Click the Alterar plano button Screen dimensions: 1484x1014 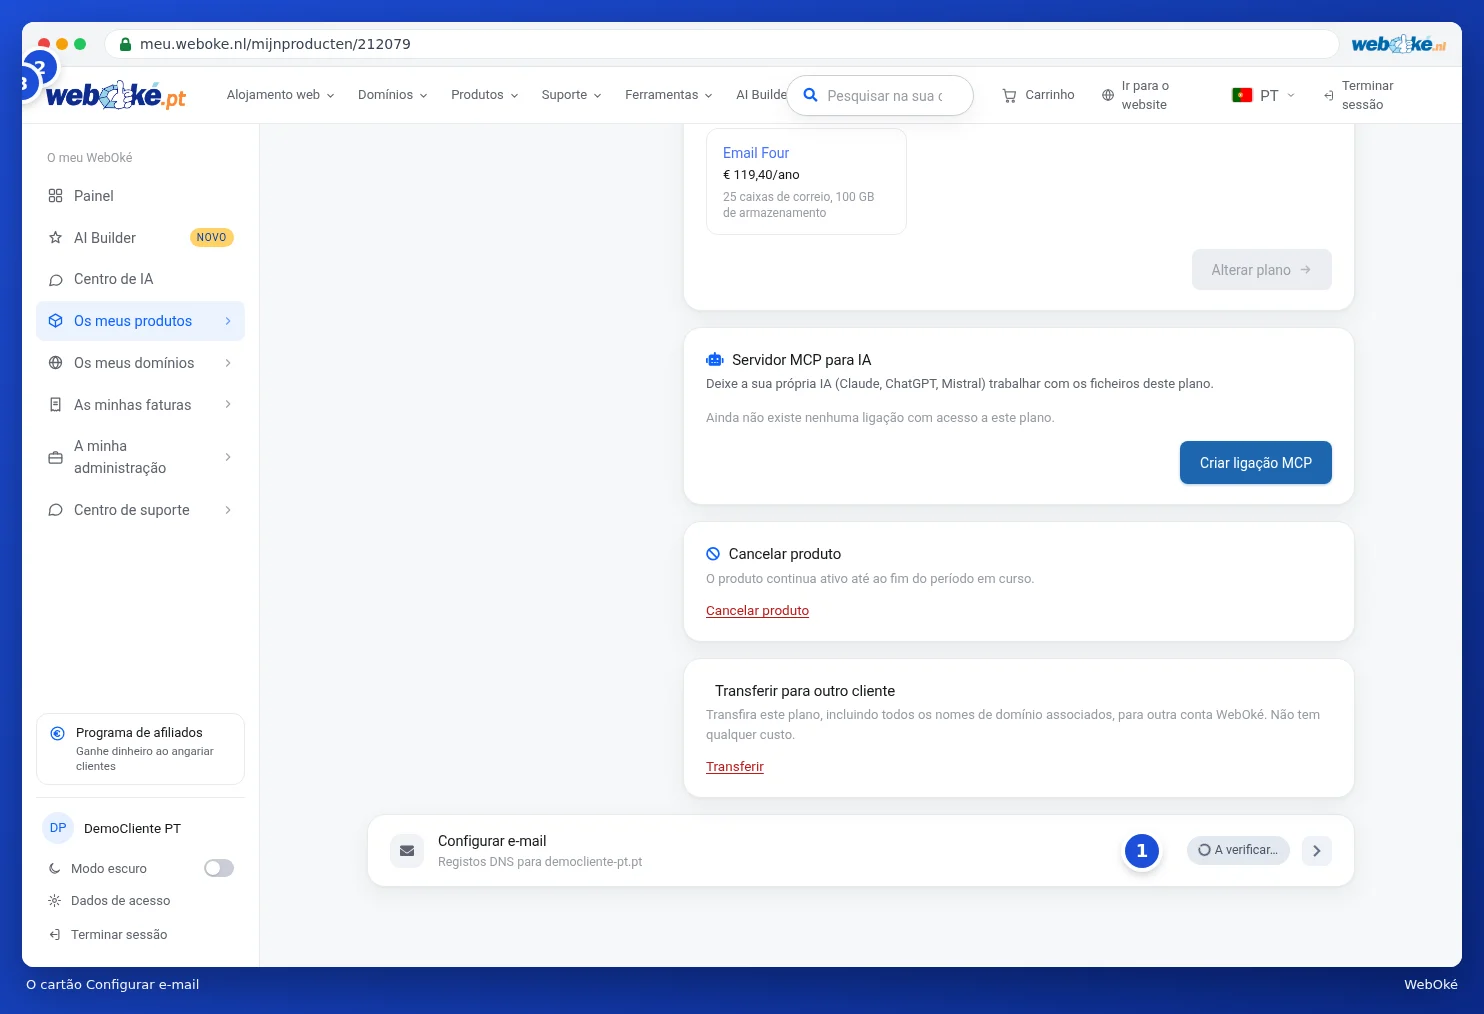pyautogui.click(x=1262, y=270)
